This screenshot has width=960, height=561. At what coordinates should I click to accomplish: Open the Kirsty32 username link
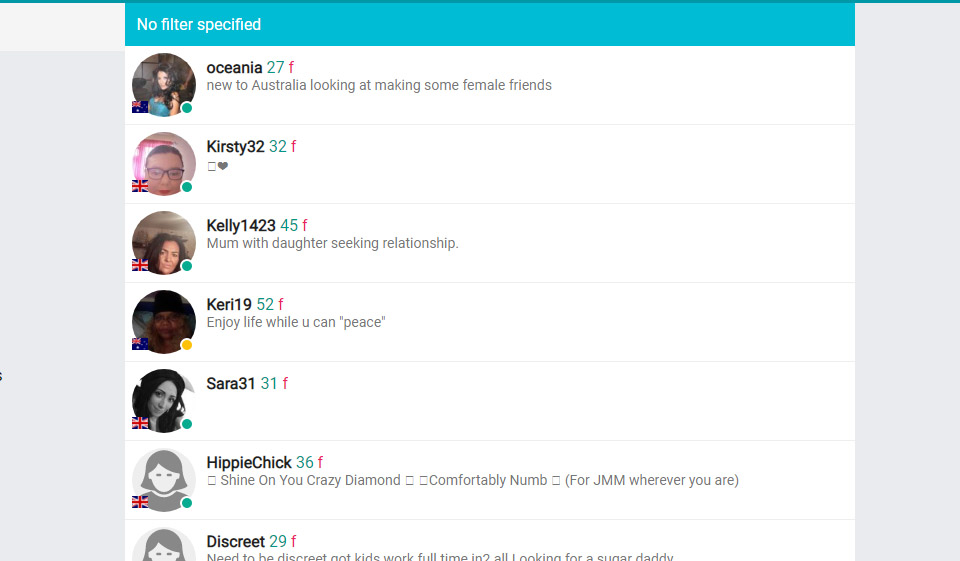[235, 147]
